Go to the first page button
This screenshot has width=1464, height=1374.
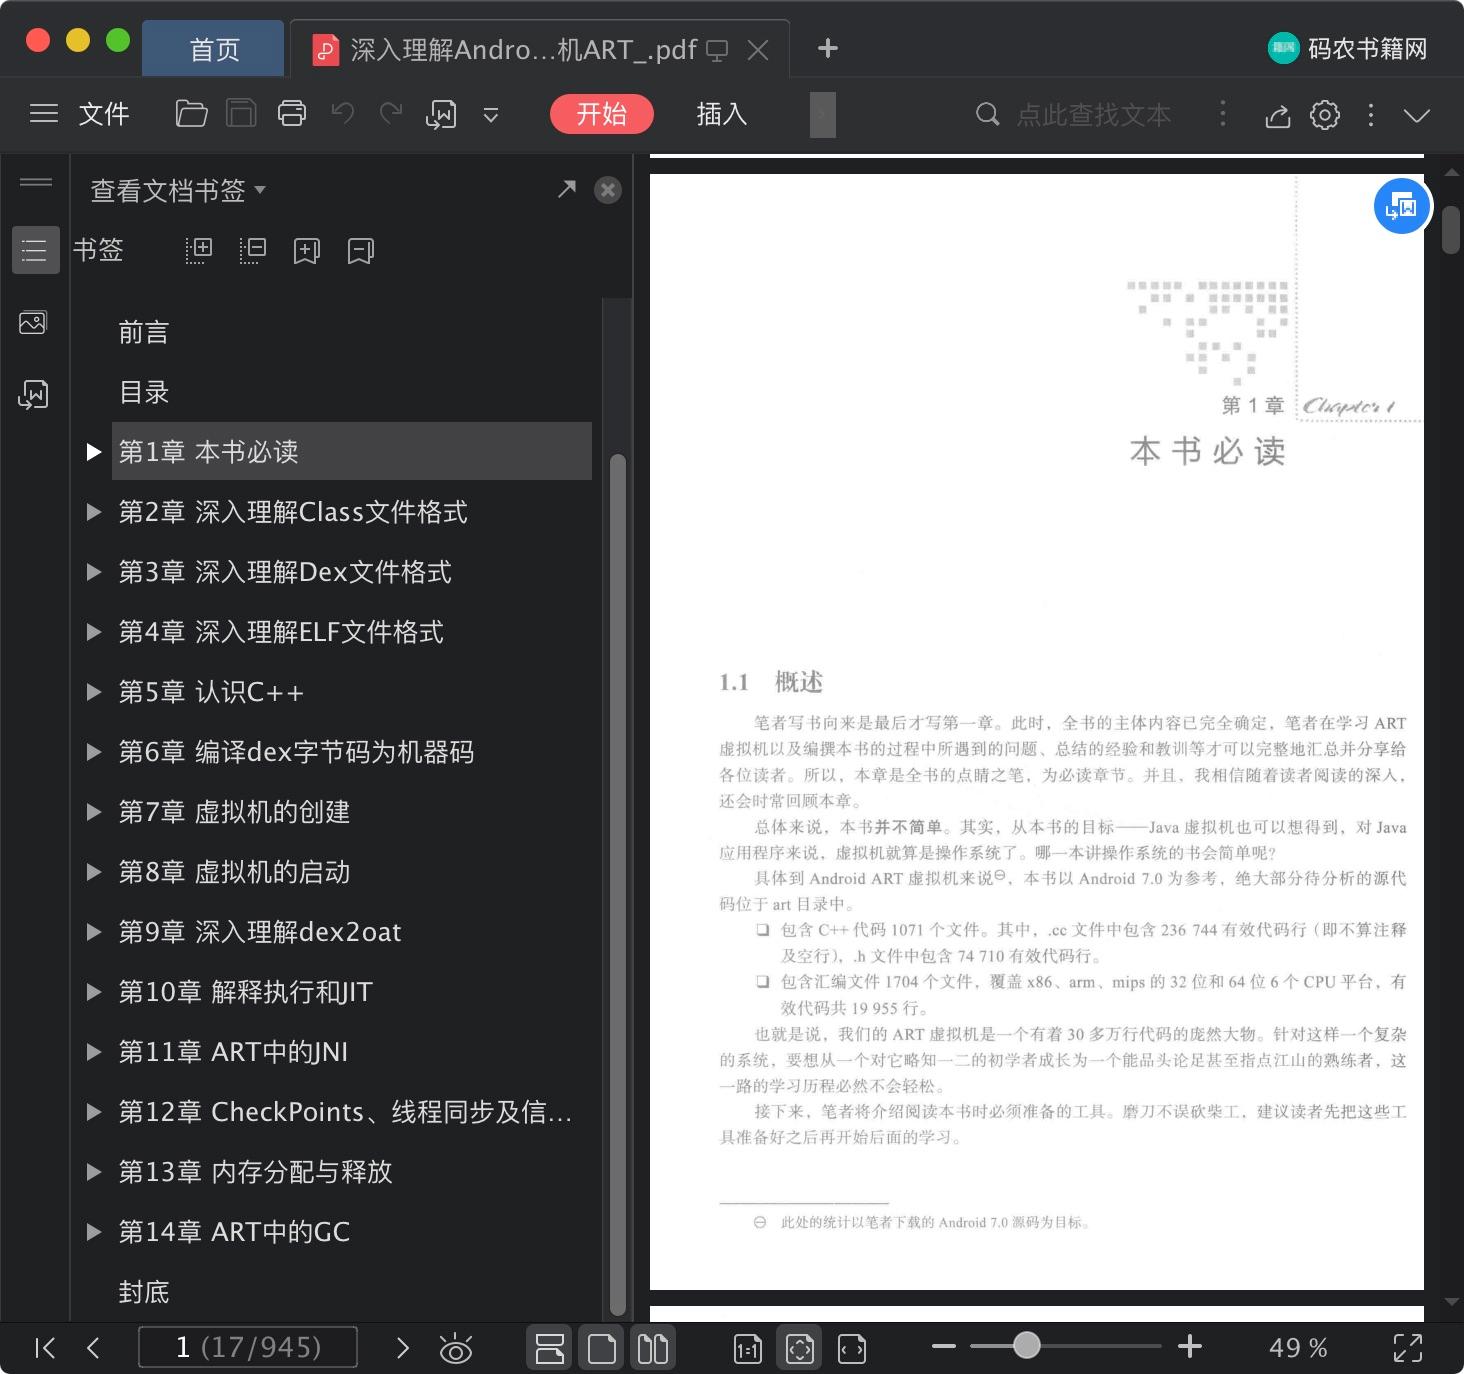45,1348
